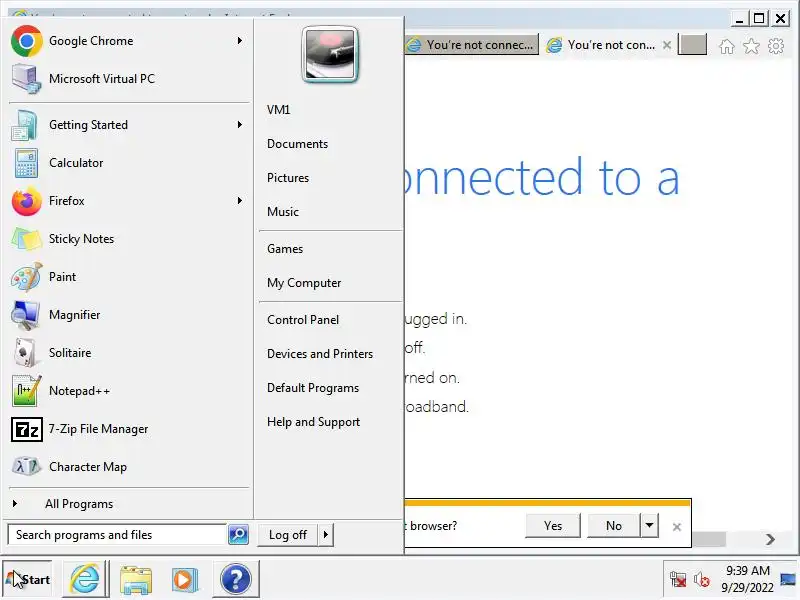Open the Magnifier tool
Screen dimensions: 800x600
[x=128, y=315]
